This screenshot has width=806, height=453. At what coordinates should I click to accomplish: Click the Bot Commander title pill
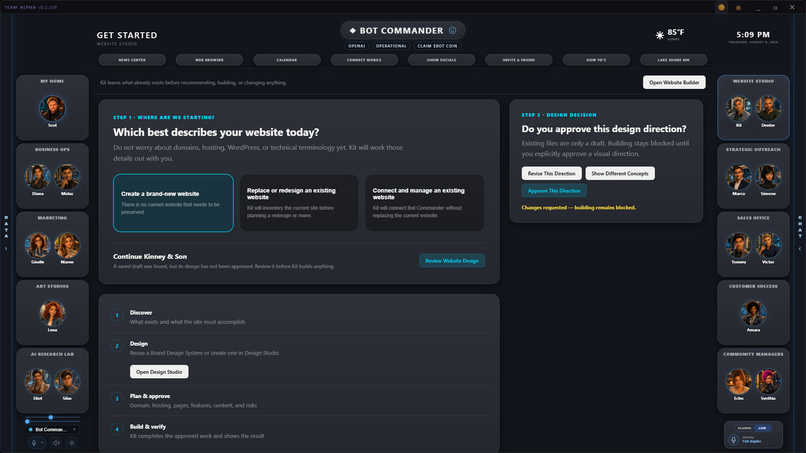[402, 30]
